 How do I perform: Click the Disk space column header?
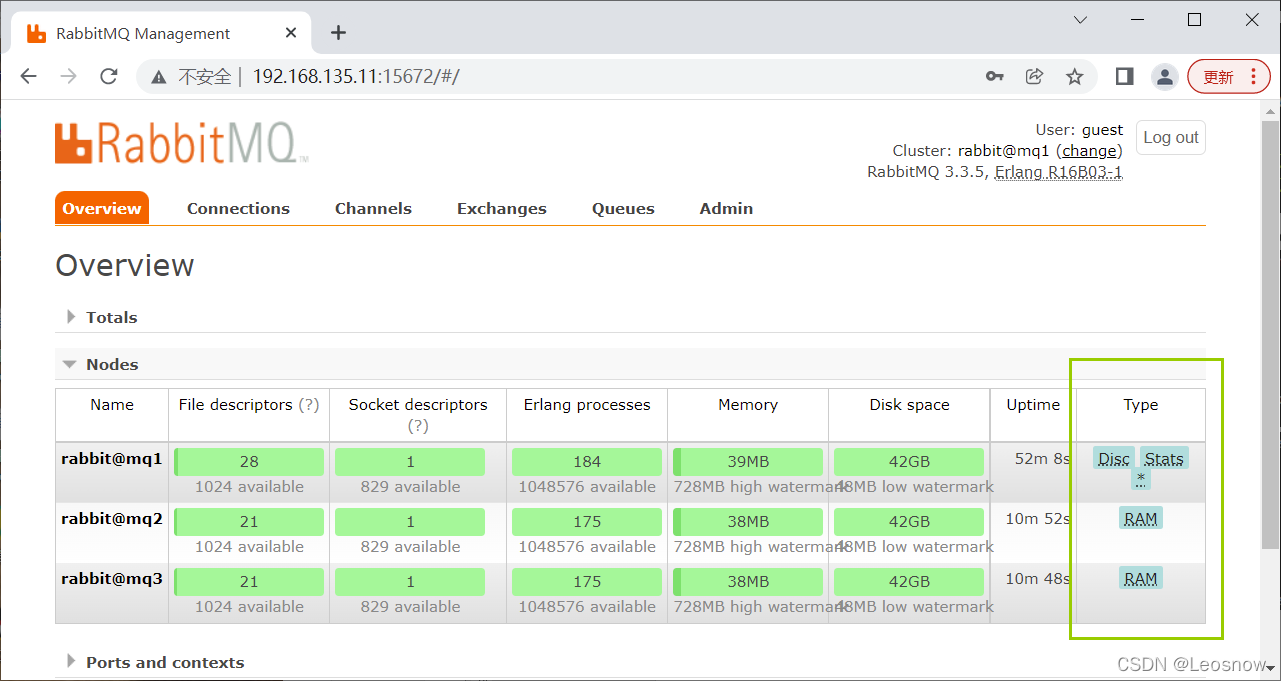tap(909, 405)
